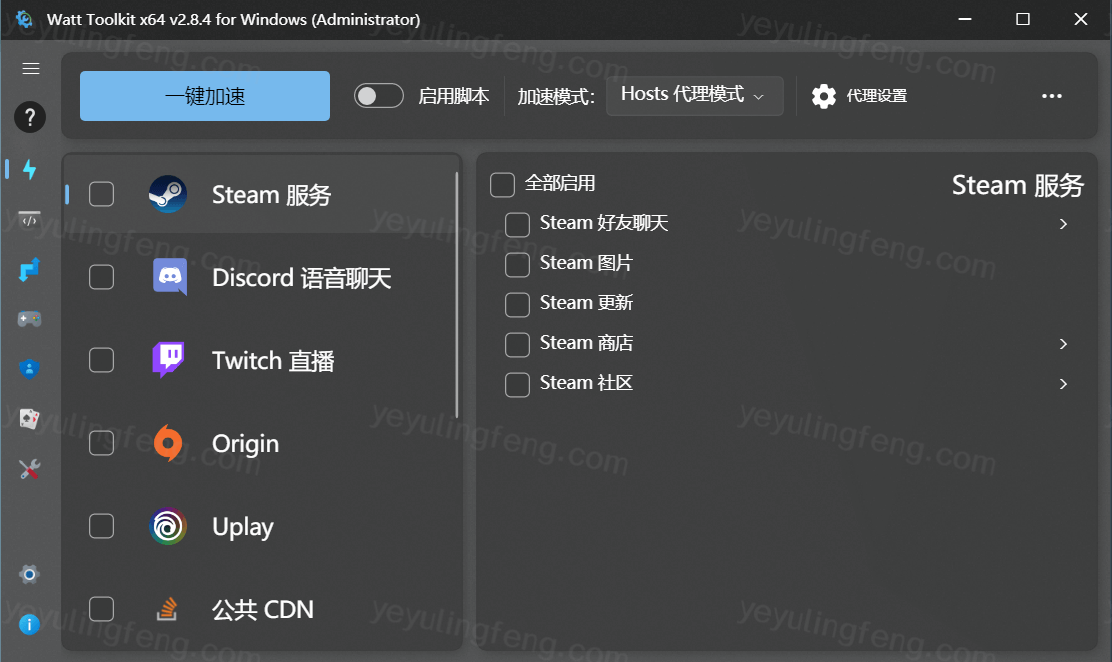1112x662 pixels.
Task: Open the three-dot more options menu
Action: pyautogui.click(x=1052, y=96)
